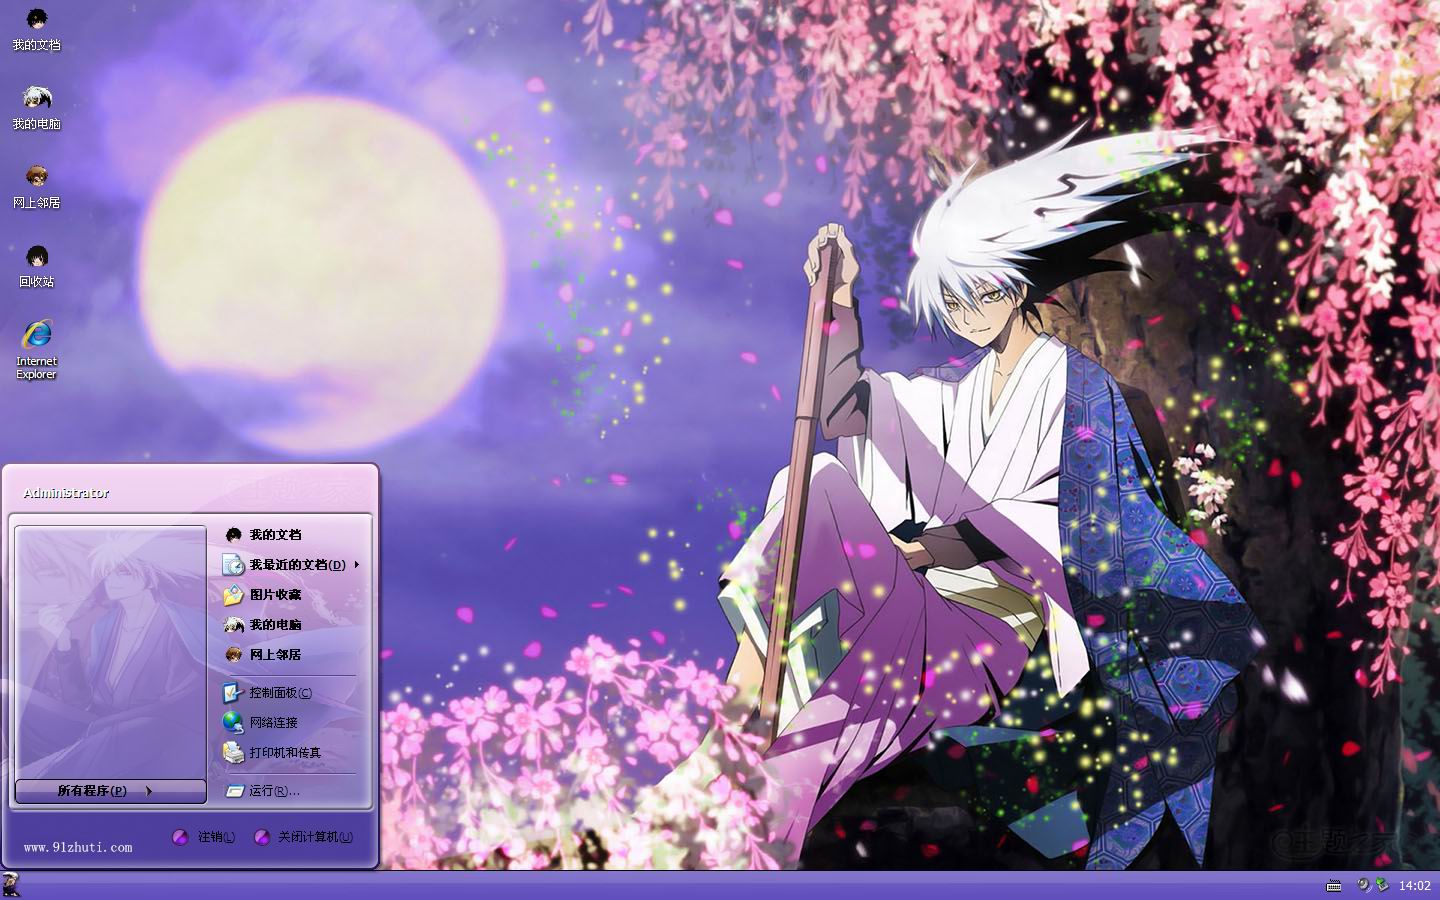Select the 我的电脑 desktop icon
Viewport: 1440px width, 900px height.
point(36,108)
